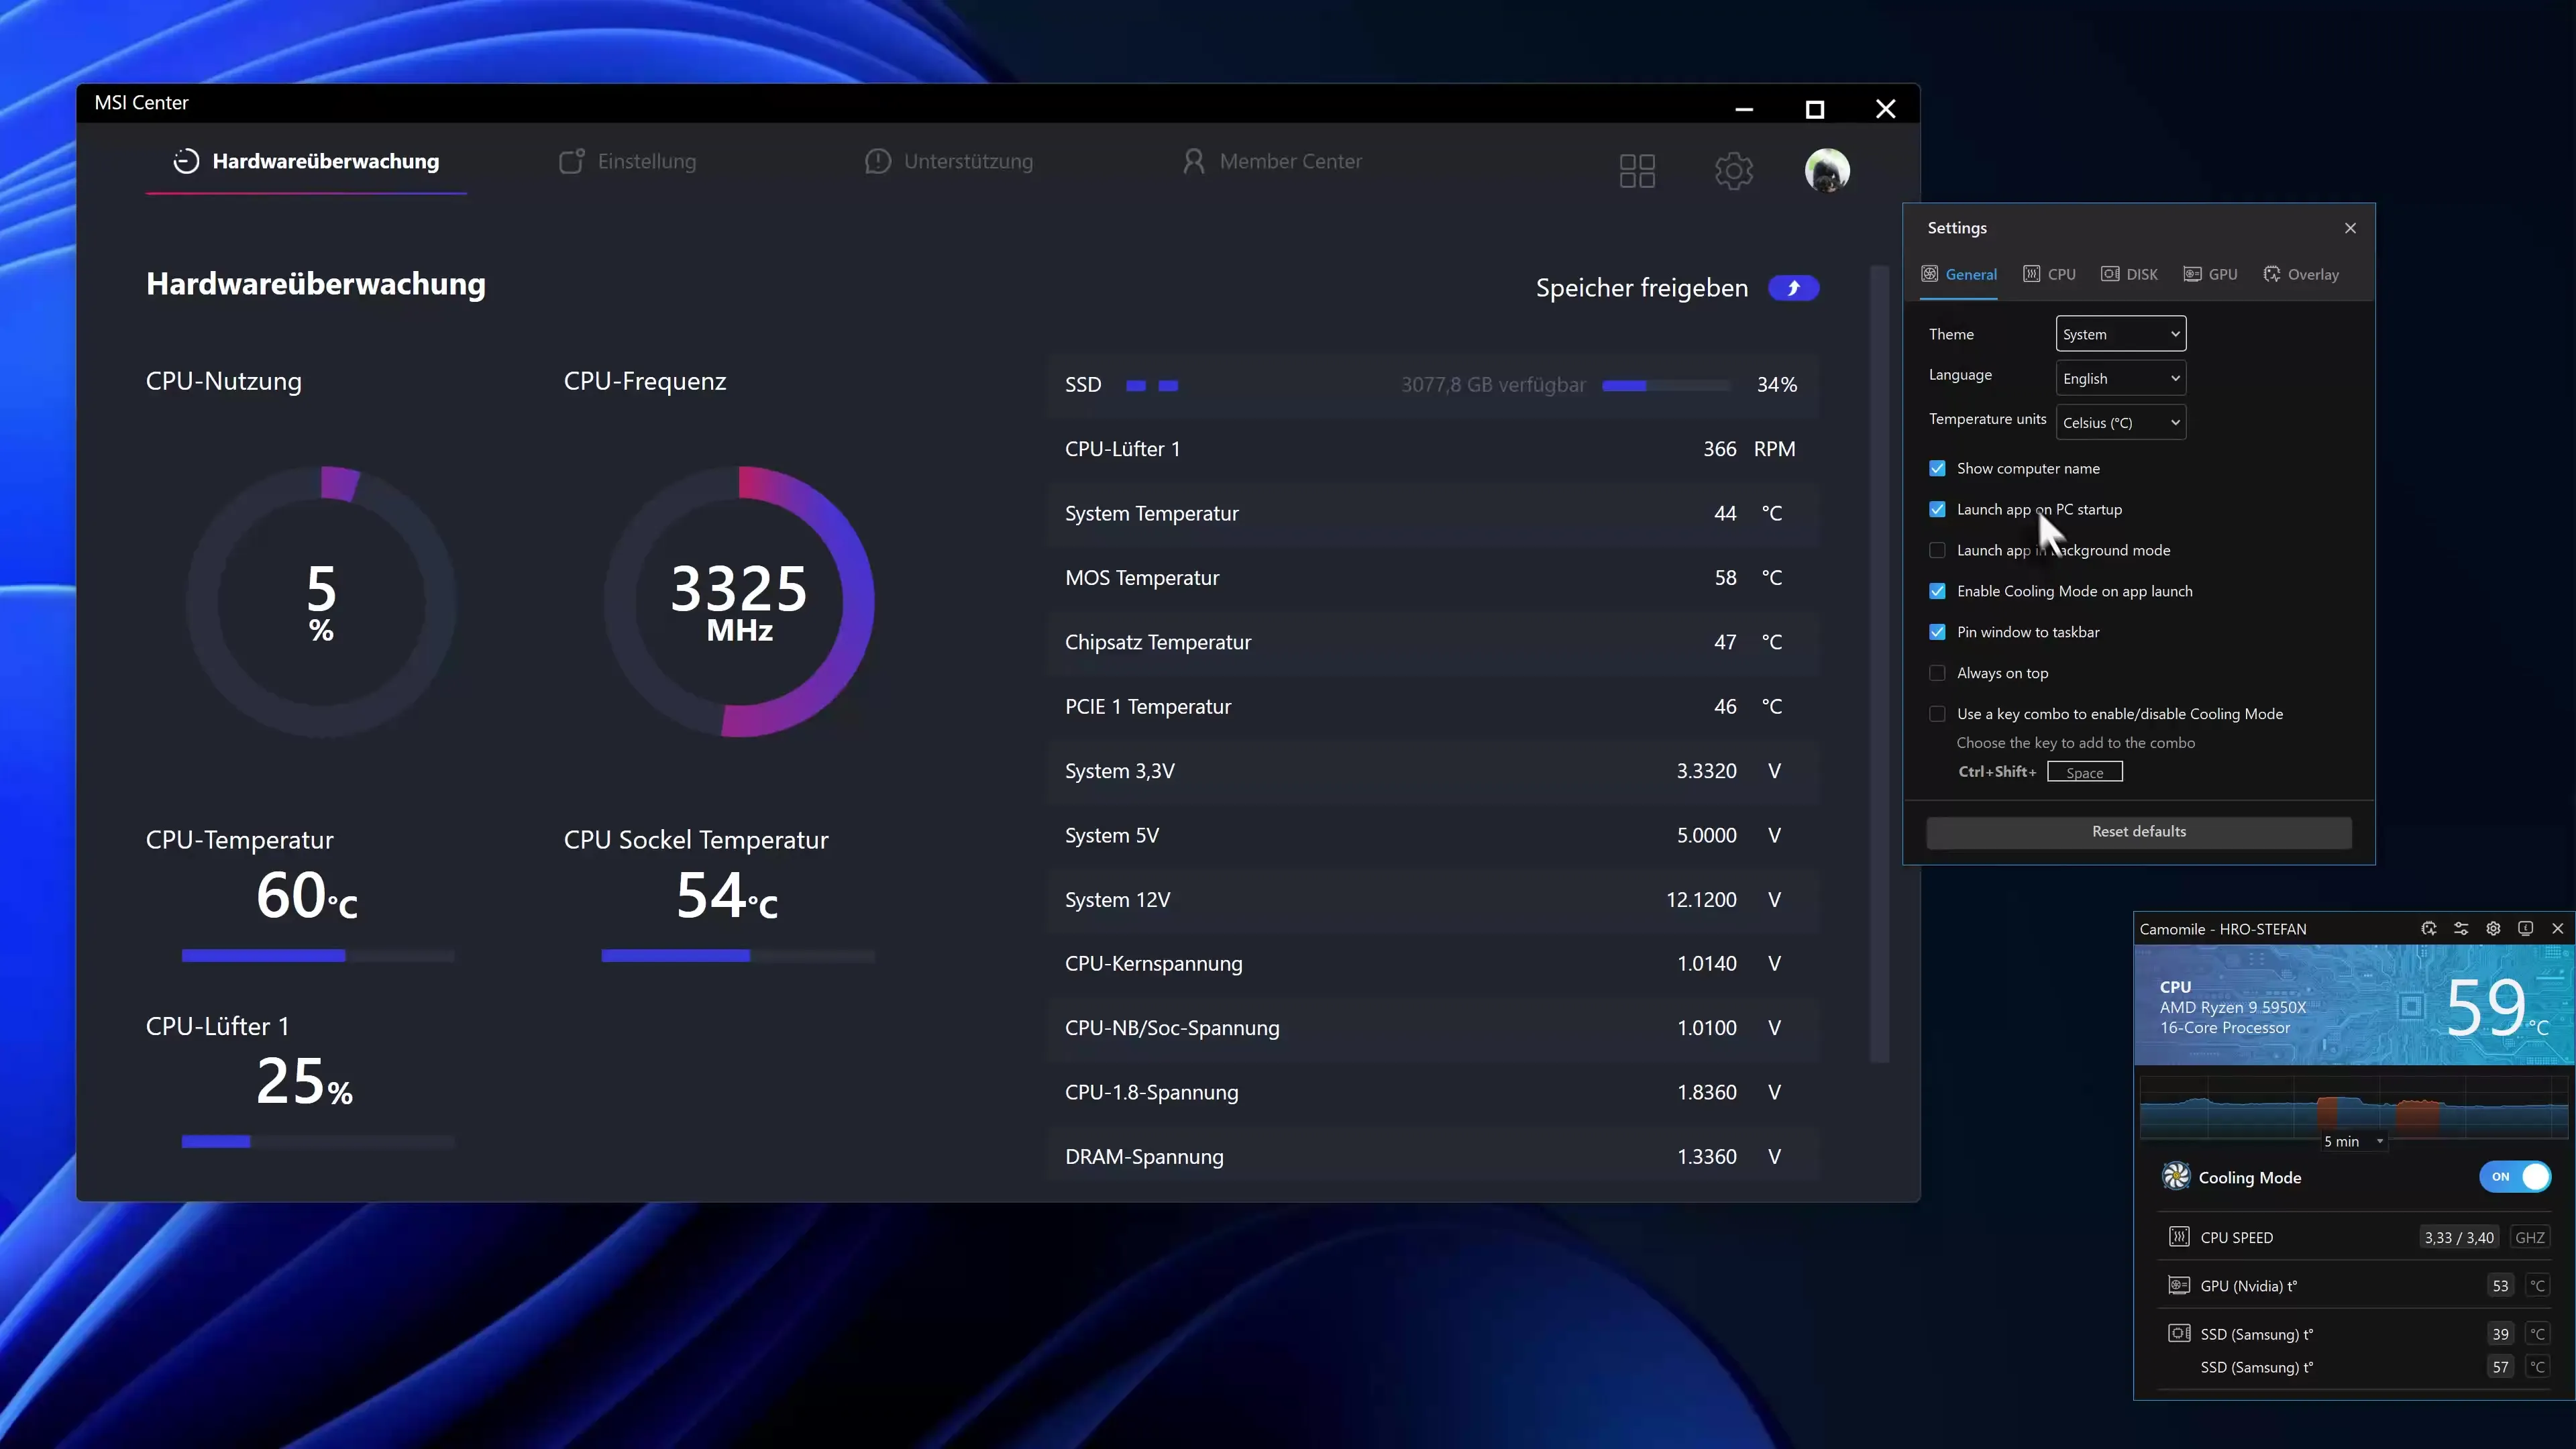Open Camomile sliders preferences icon
Screen dimensions: 2576x1449
point(2461,928)
